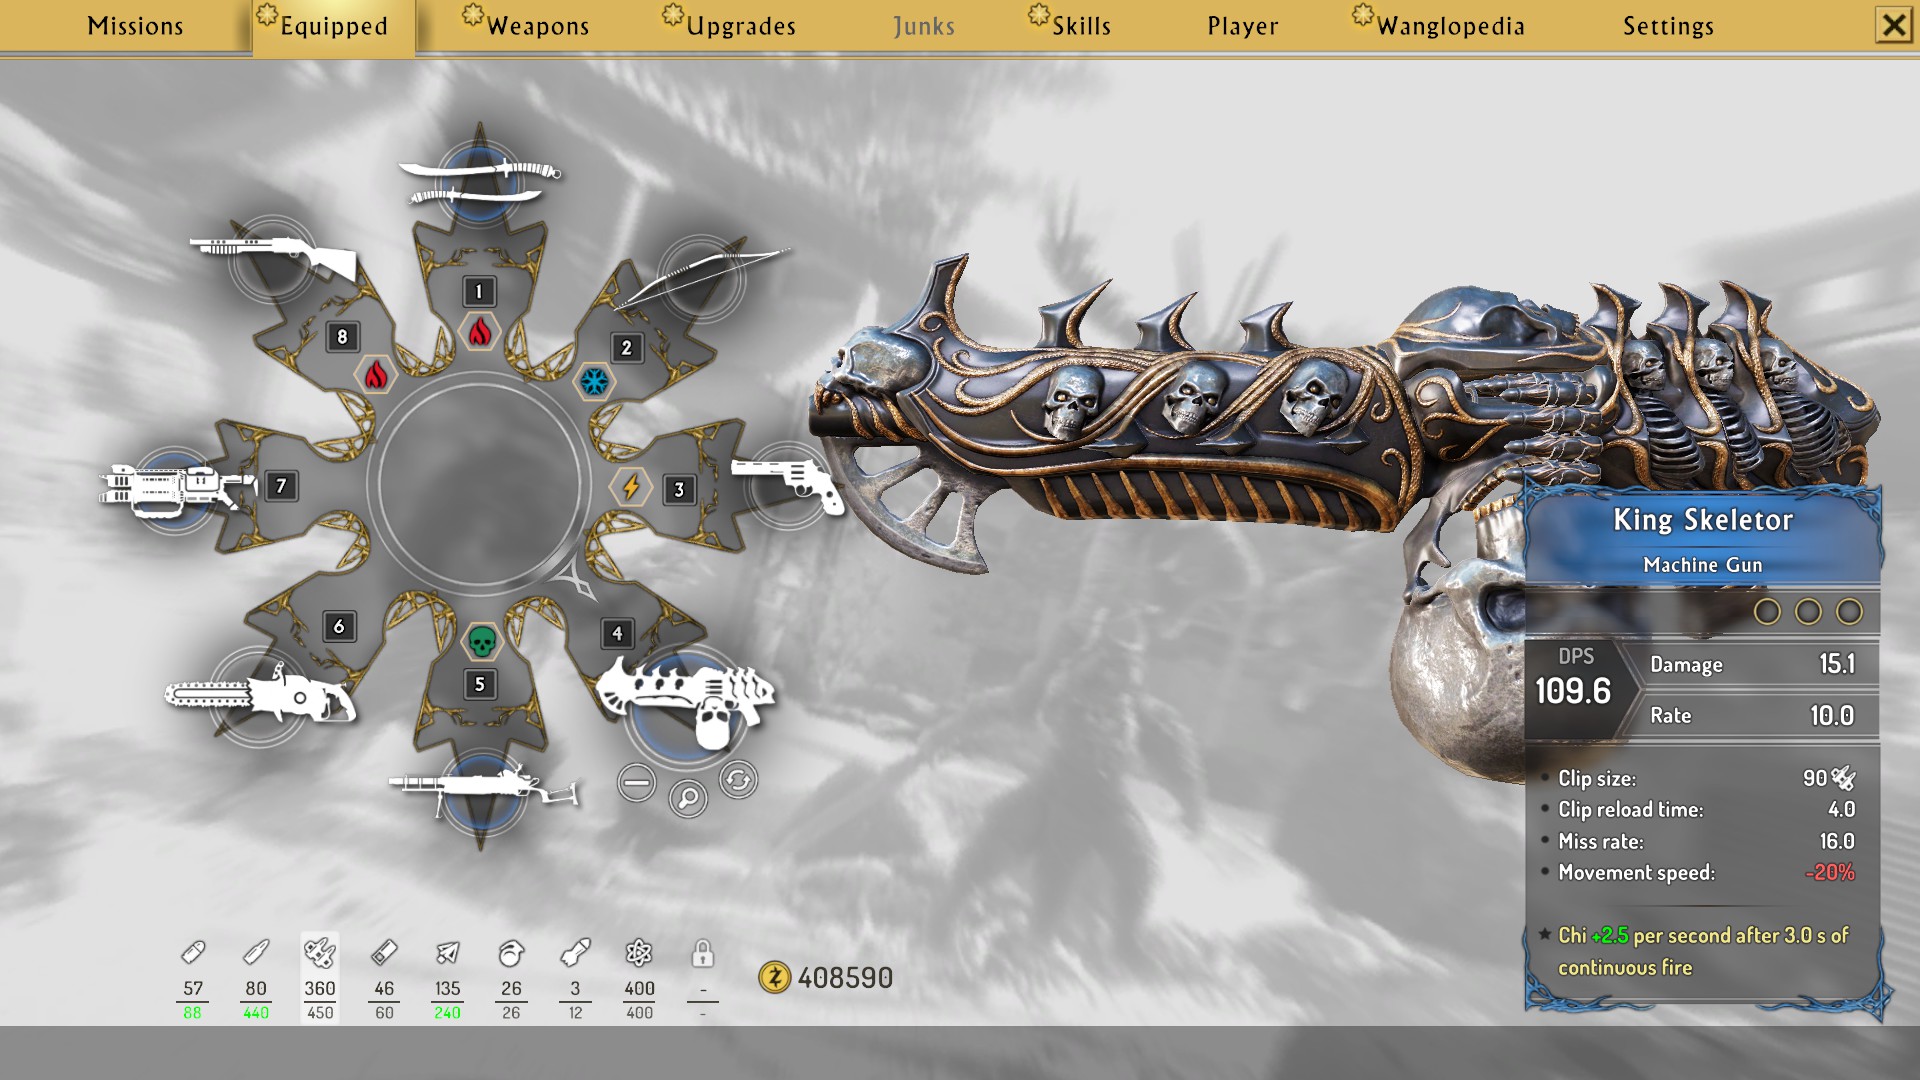Screen dimensions: 1920x1080
Task: Switch to the Weapons tab
Action: (x=537, y=26)
